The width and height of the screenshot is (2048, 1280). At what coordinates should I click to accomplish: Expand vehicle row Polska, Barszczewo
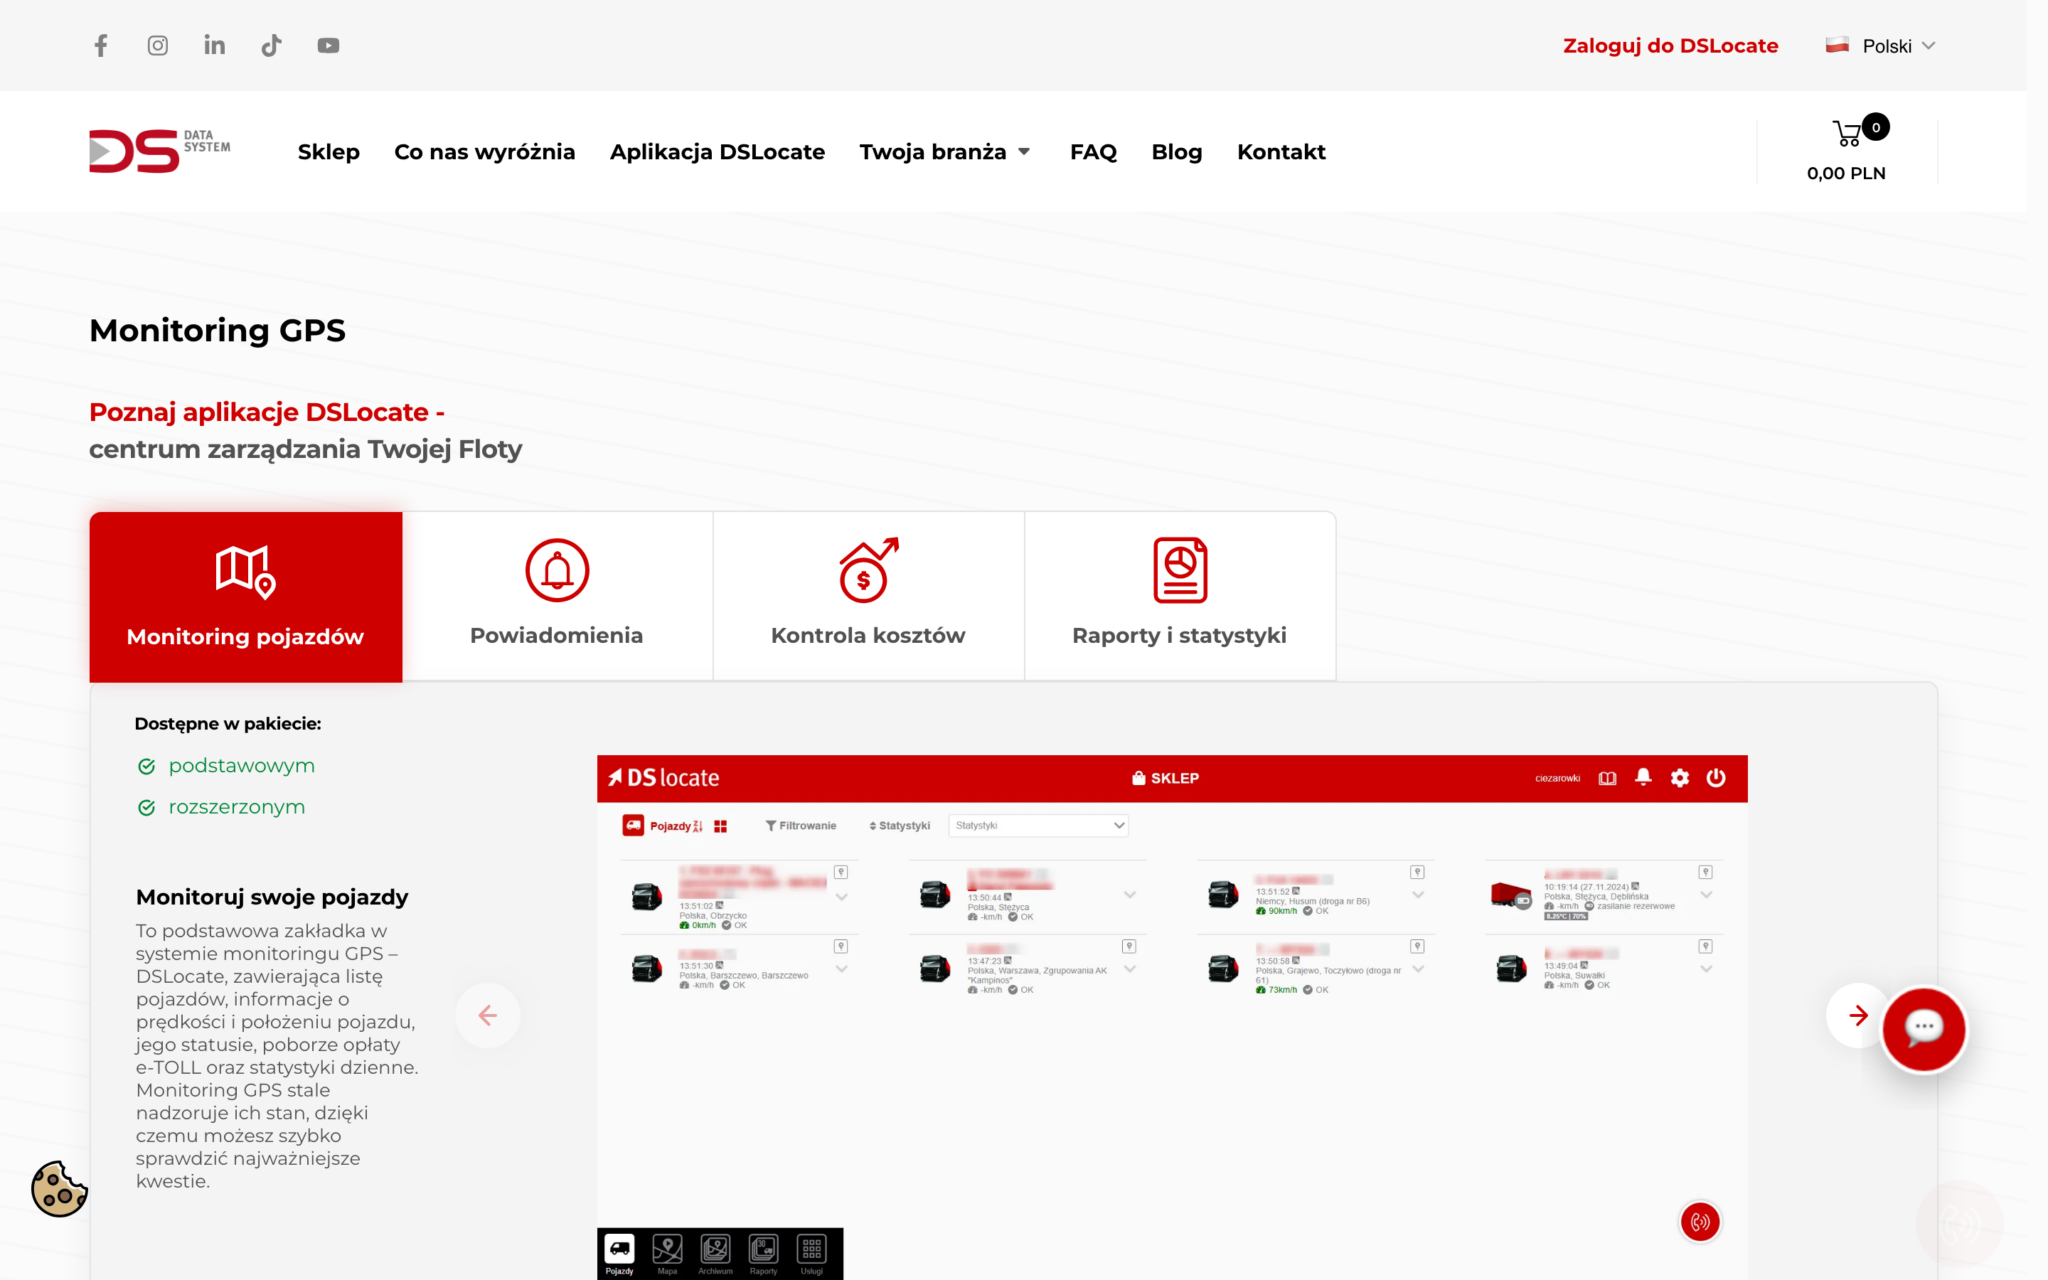pyautogui.click(x=841, y=969)
